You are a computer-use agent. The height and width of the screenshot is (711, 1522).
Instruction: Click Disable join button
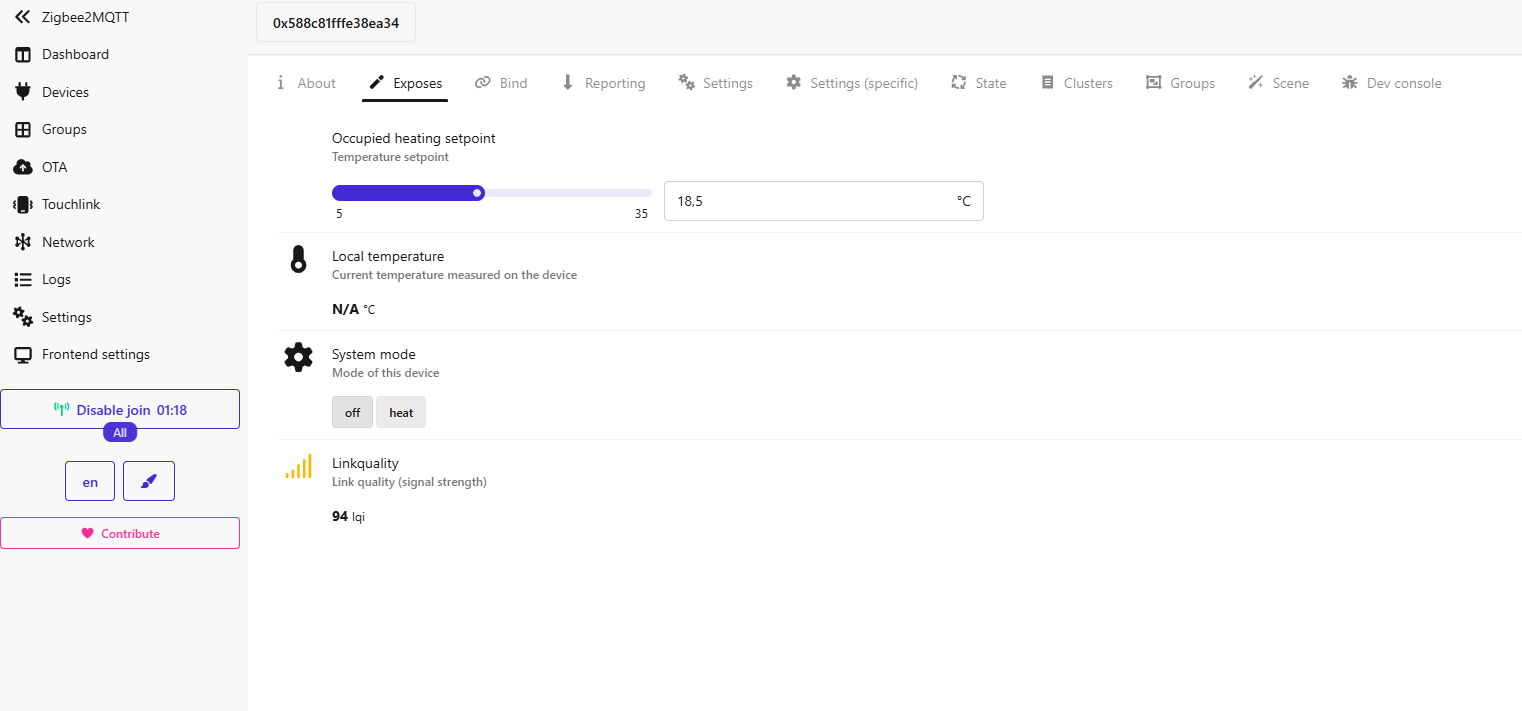tap(120, 409)
